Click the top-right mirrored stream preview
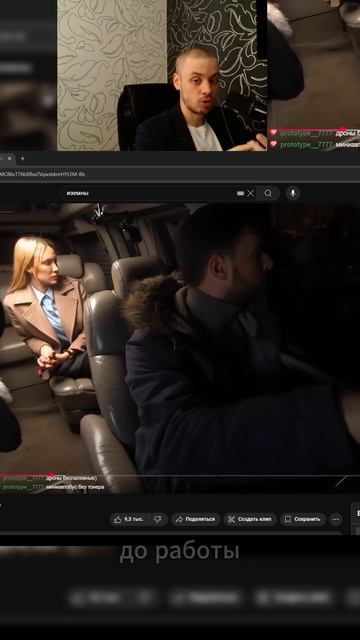 (x=313, y=76)
